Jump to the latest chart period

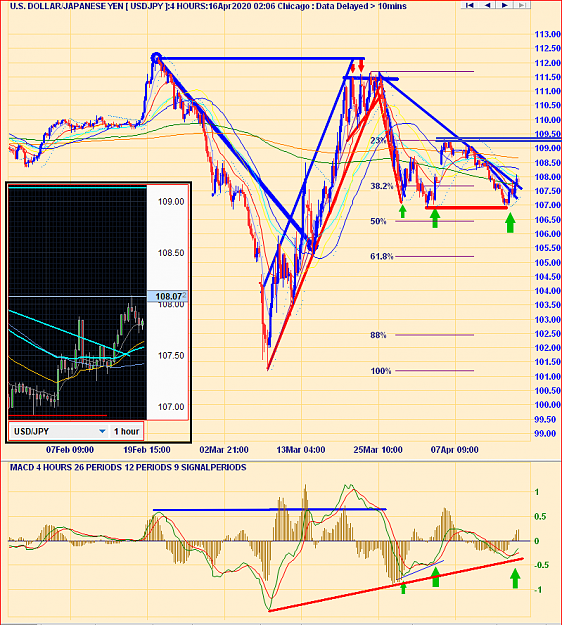pos(522,5)
